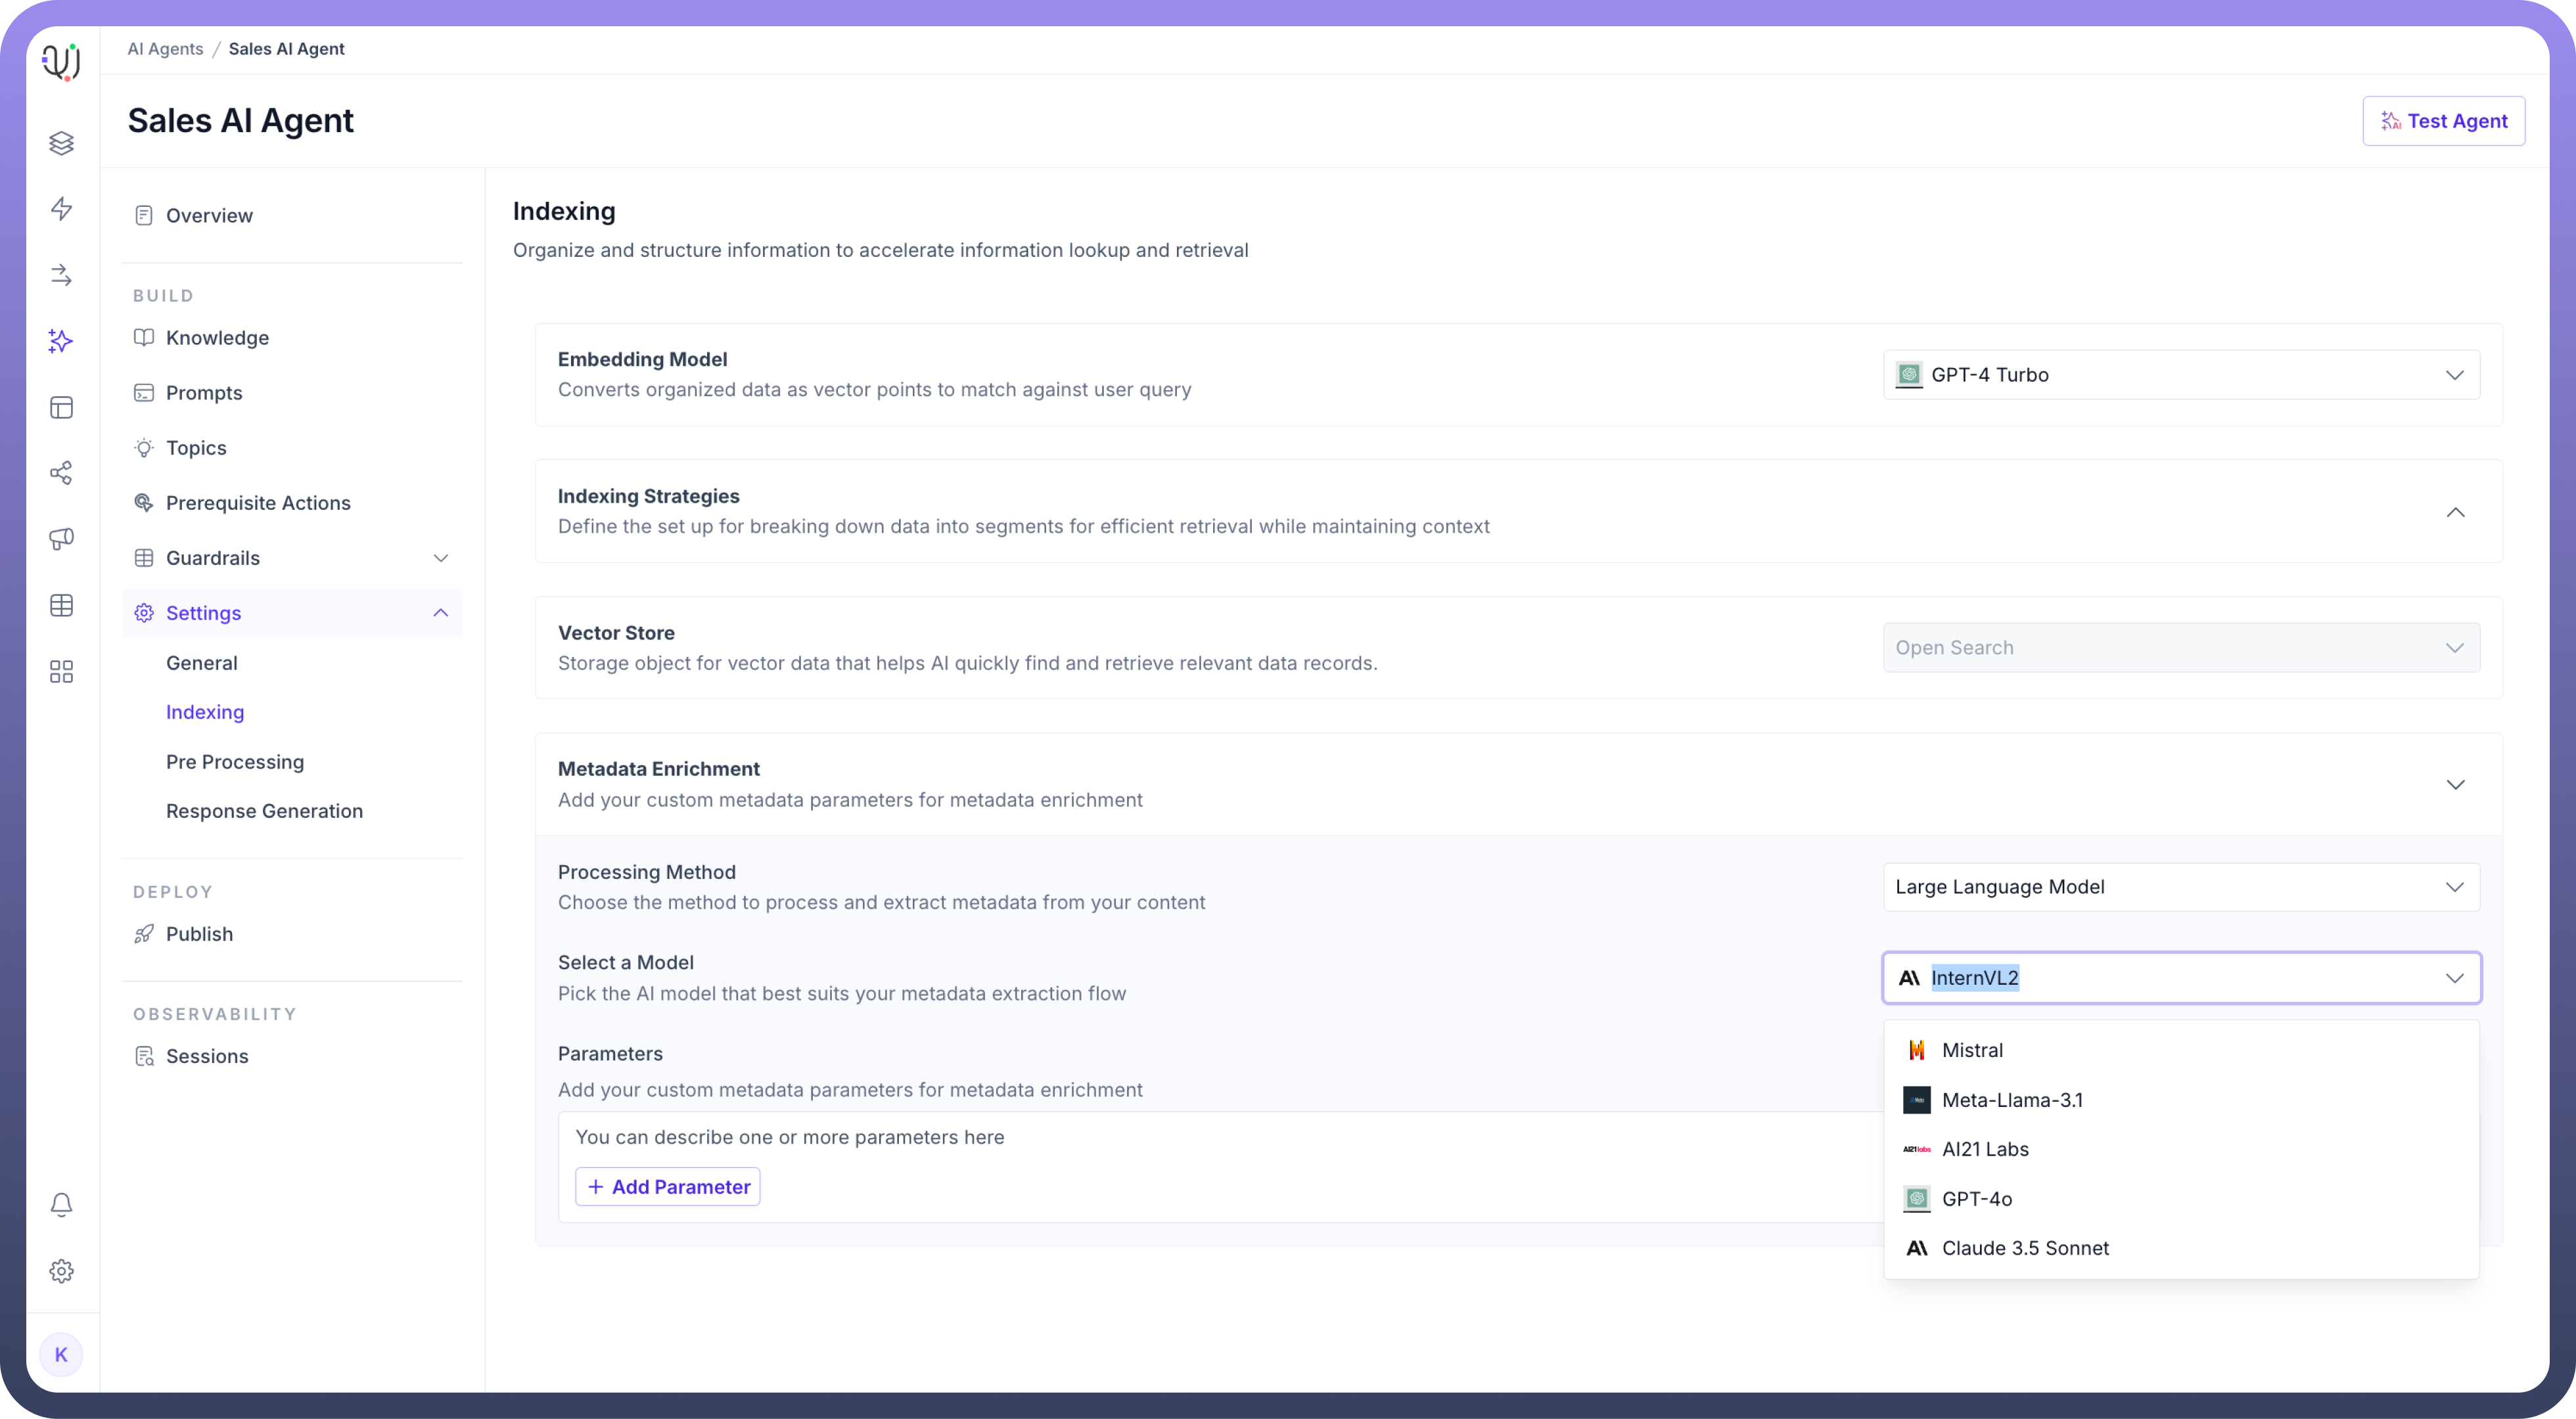Open the four-squares apps grid icon
2576x1419 pixels.
pos(61,672)
